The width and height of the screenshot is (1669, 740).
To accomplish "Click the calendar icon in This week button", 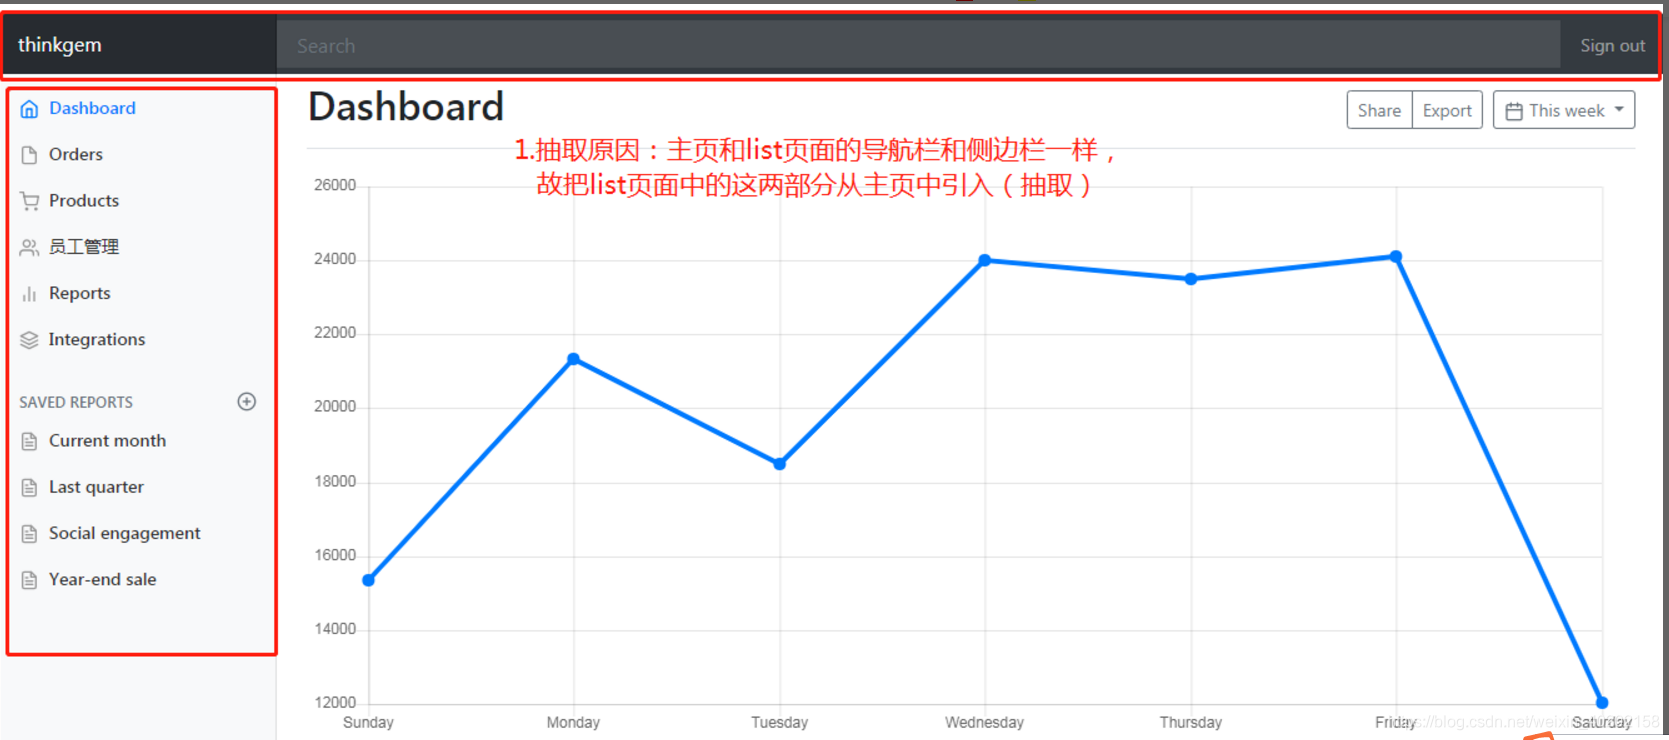I will [x=1514, y=111].
